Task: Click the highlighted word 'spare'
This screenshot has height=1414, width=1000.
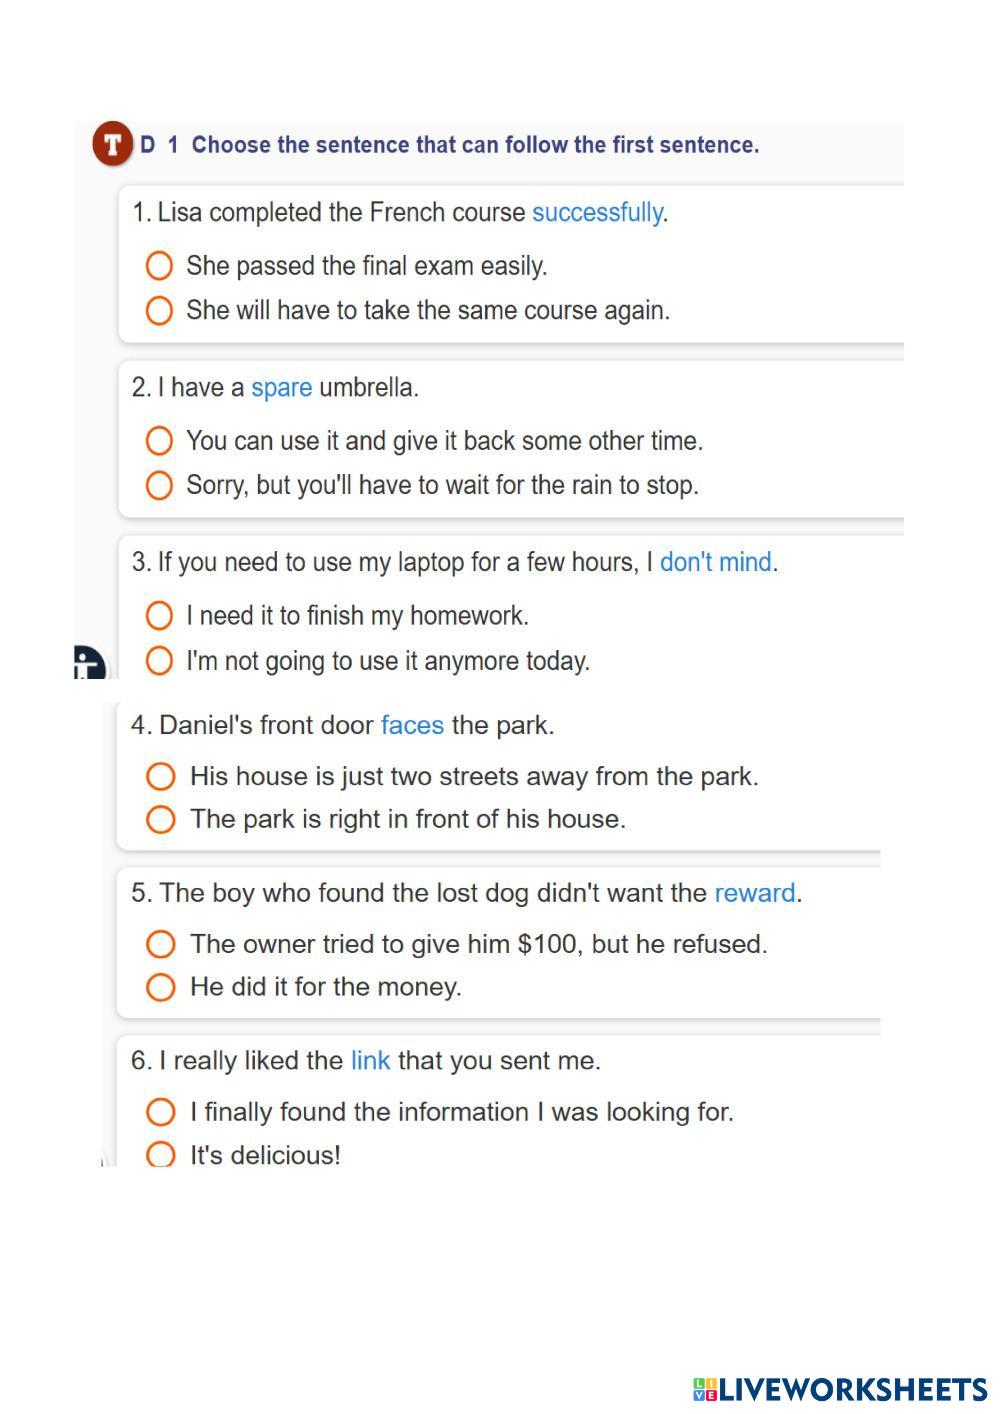Action: tap(281, 388)
